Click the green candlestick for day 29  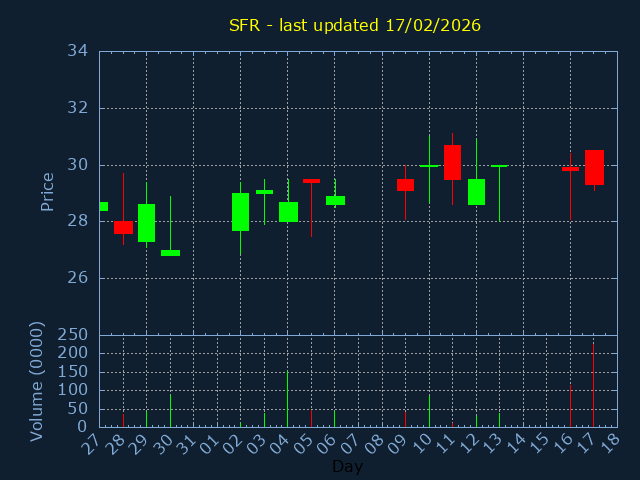click(146, 223)
